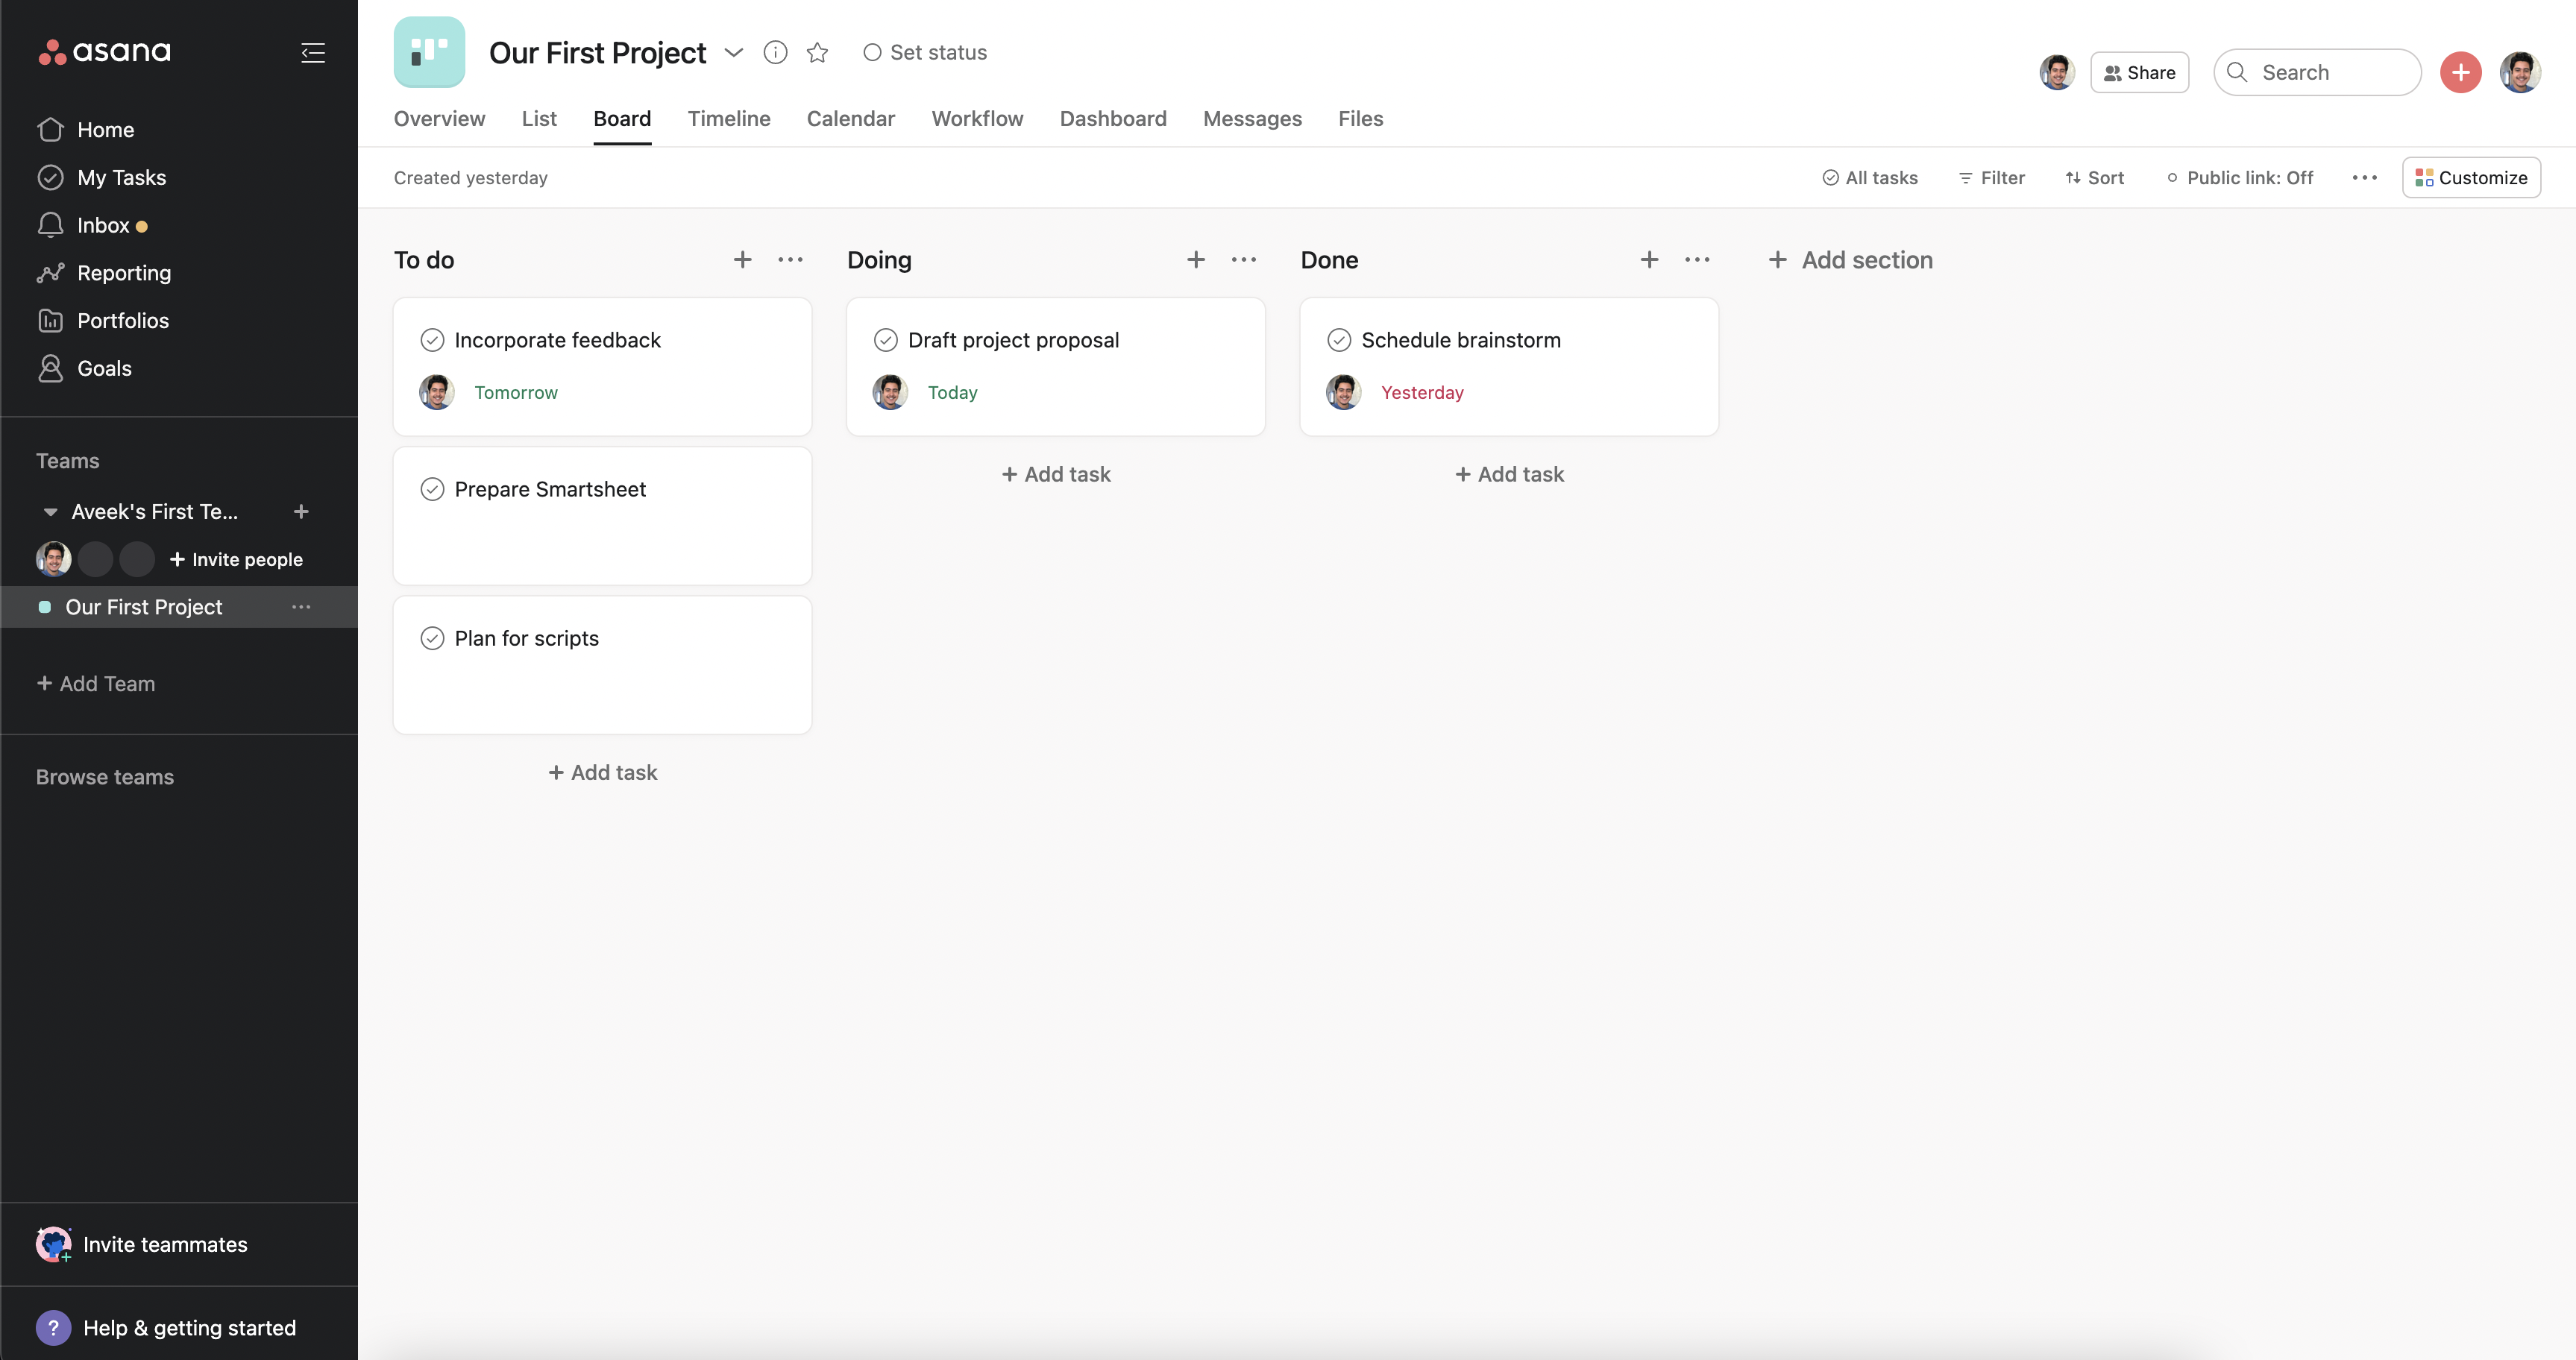Open project more options three dots toolbar
Image resolution: width=2576 pixels, height=1360 pixels.
tap(2364, 178)
